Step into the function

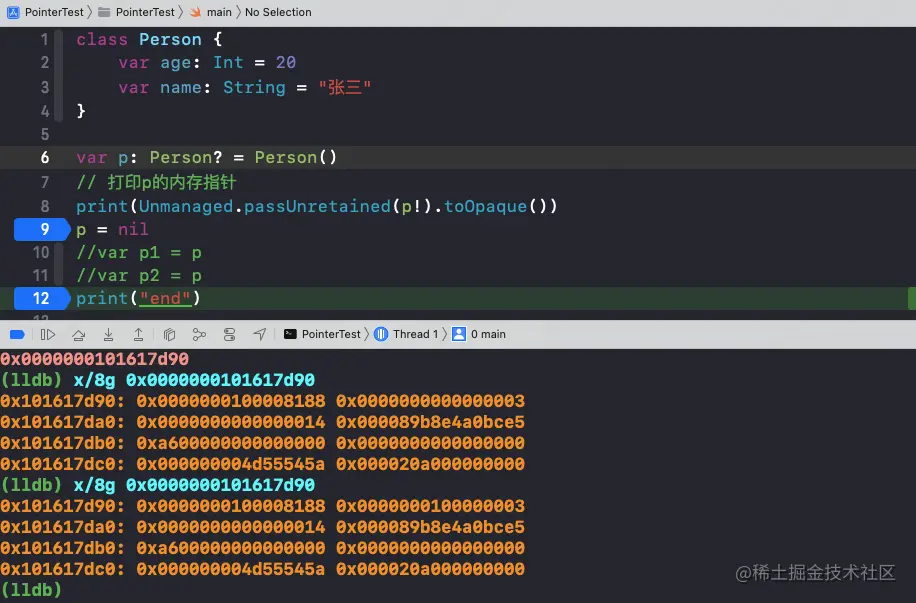click(109, 334)
